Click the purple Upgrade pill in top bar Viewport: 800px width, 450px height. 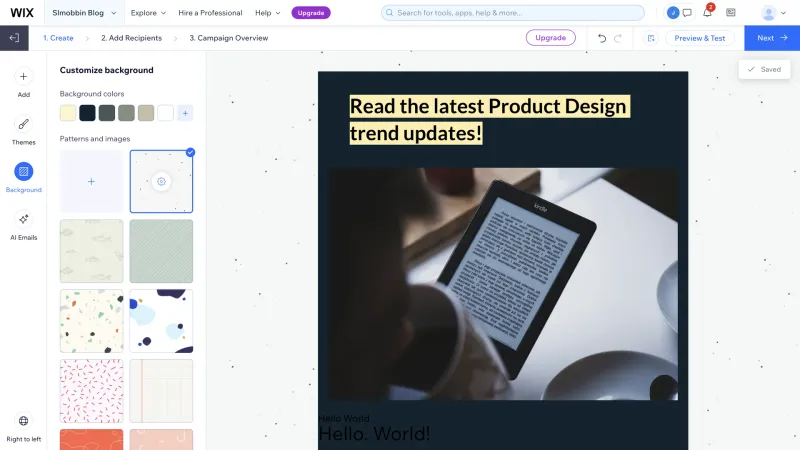pos(311,13)
